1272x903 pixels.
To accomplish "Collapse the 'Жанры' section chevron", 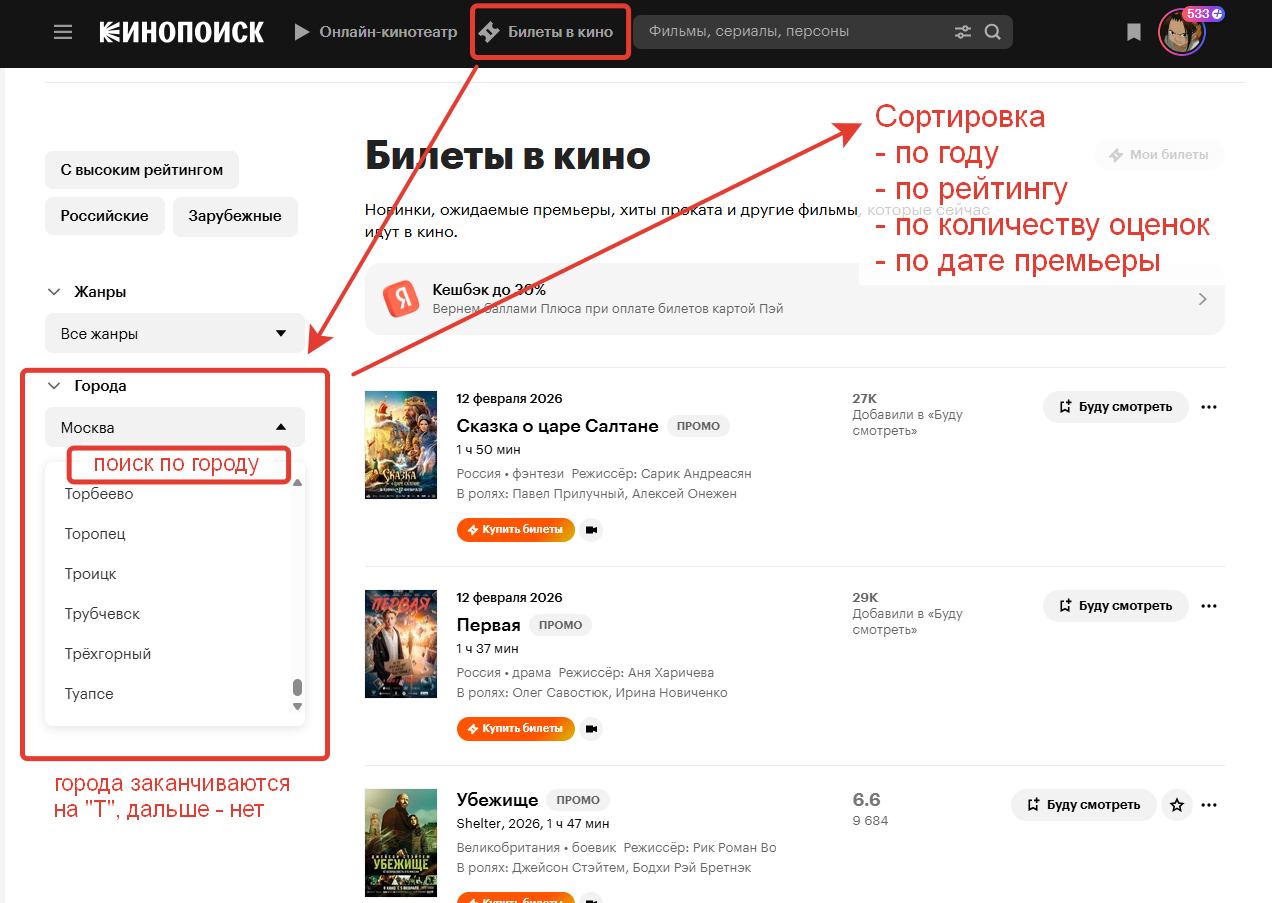I will pyautogui.click(x=54, y=292).
